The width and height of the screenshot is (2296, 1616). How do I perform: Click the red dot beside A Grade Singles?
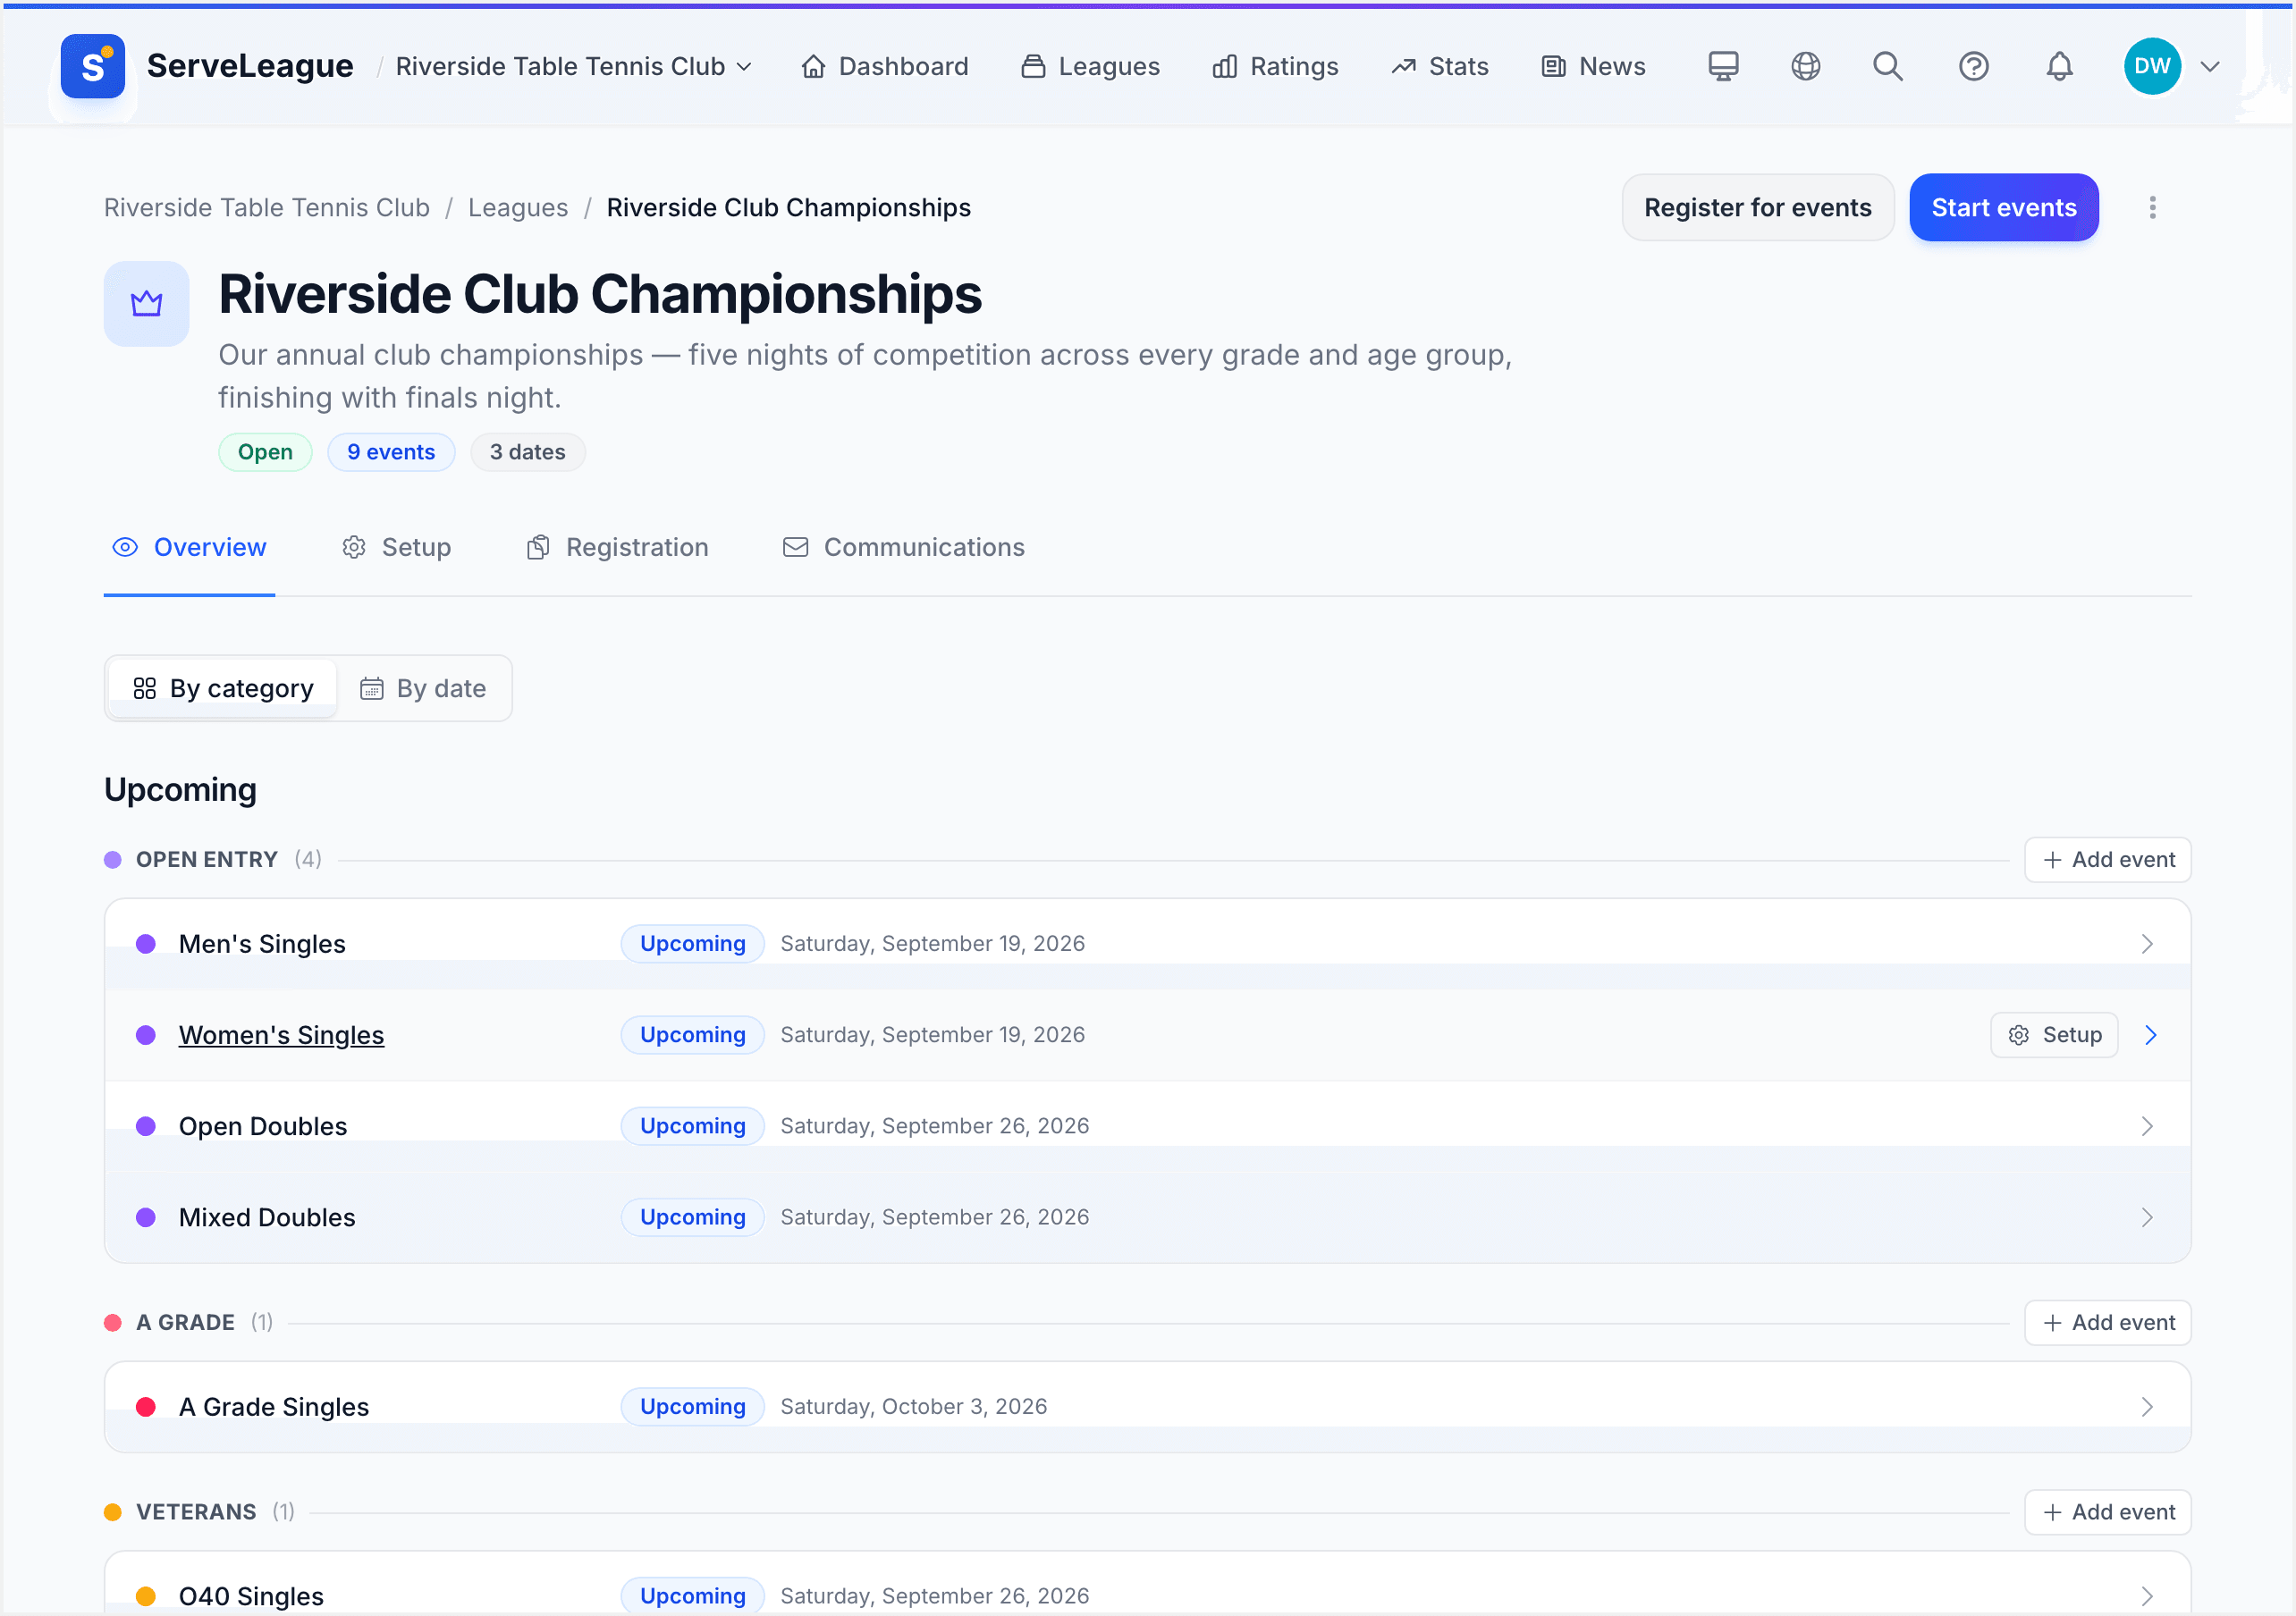(146, 1406)
